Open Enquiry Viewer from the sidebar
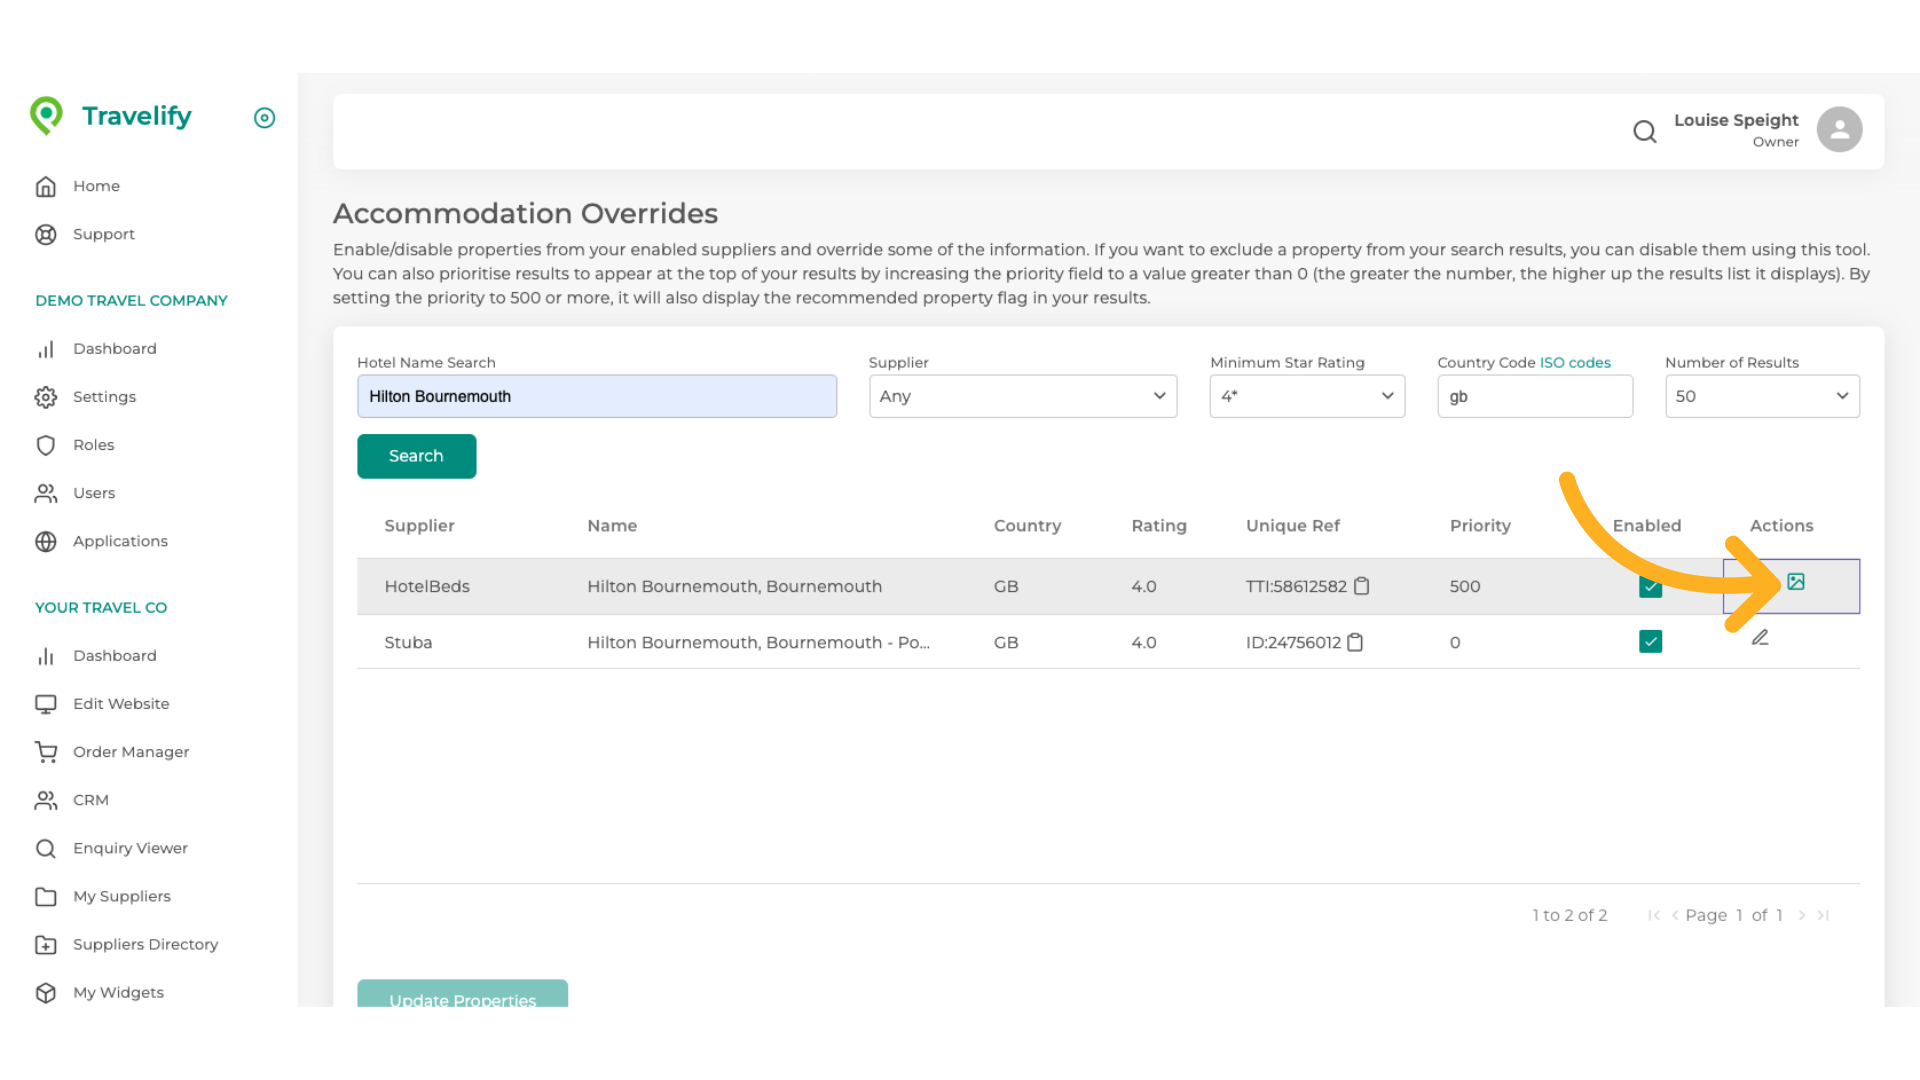The height and width of the screenshot is (1080, 1920). [130, 848]
